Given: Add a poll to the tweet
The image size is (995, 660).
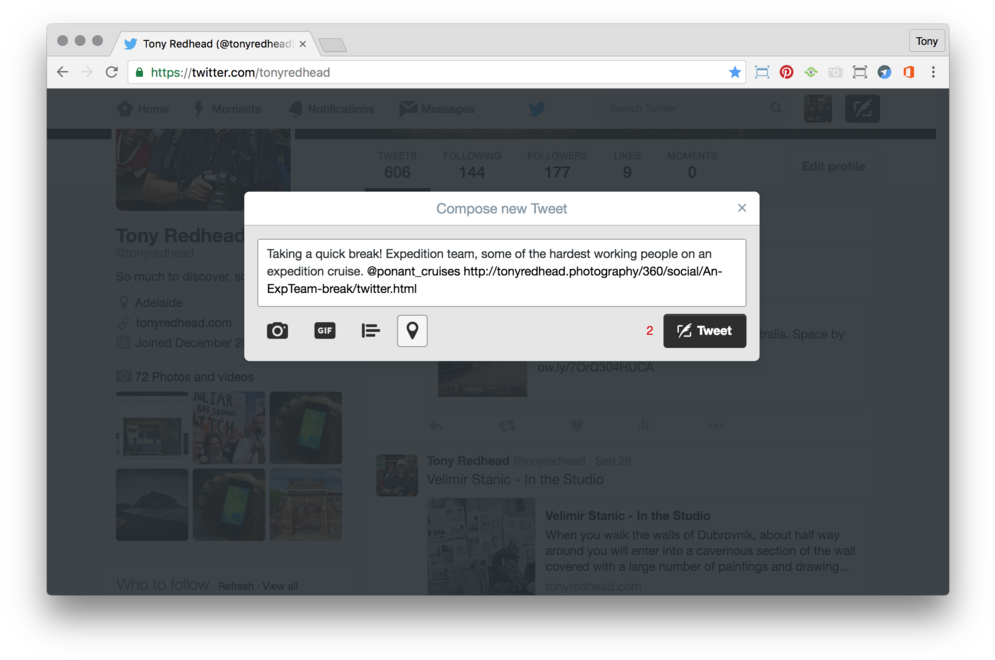Looking at the screenshot, I should [x=371, y=331].
